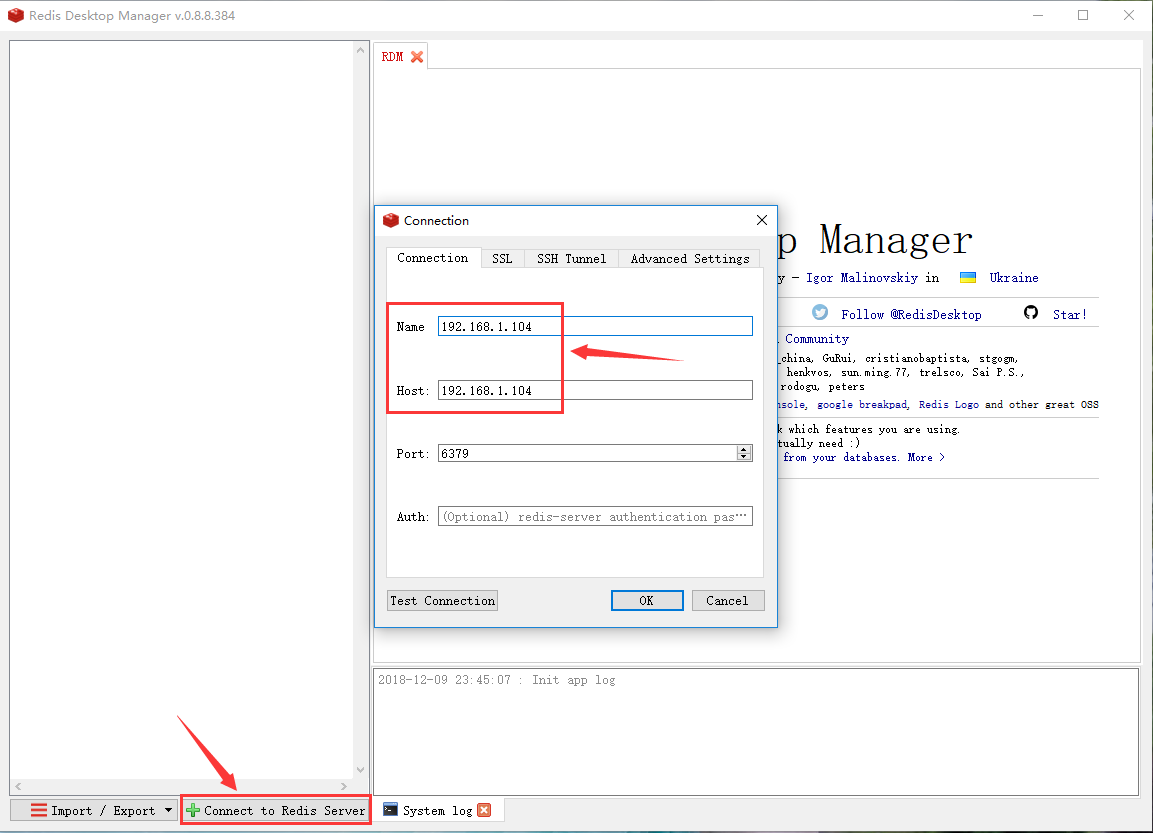Click horizontal scrollbar right arrow
1153x833 pixels.
pyautogui.click(x=343, y=786)
